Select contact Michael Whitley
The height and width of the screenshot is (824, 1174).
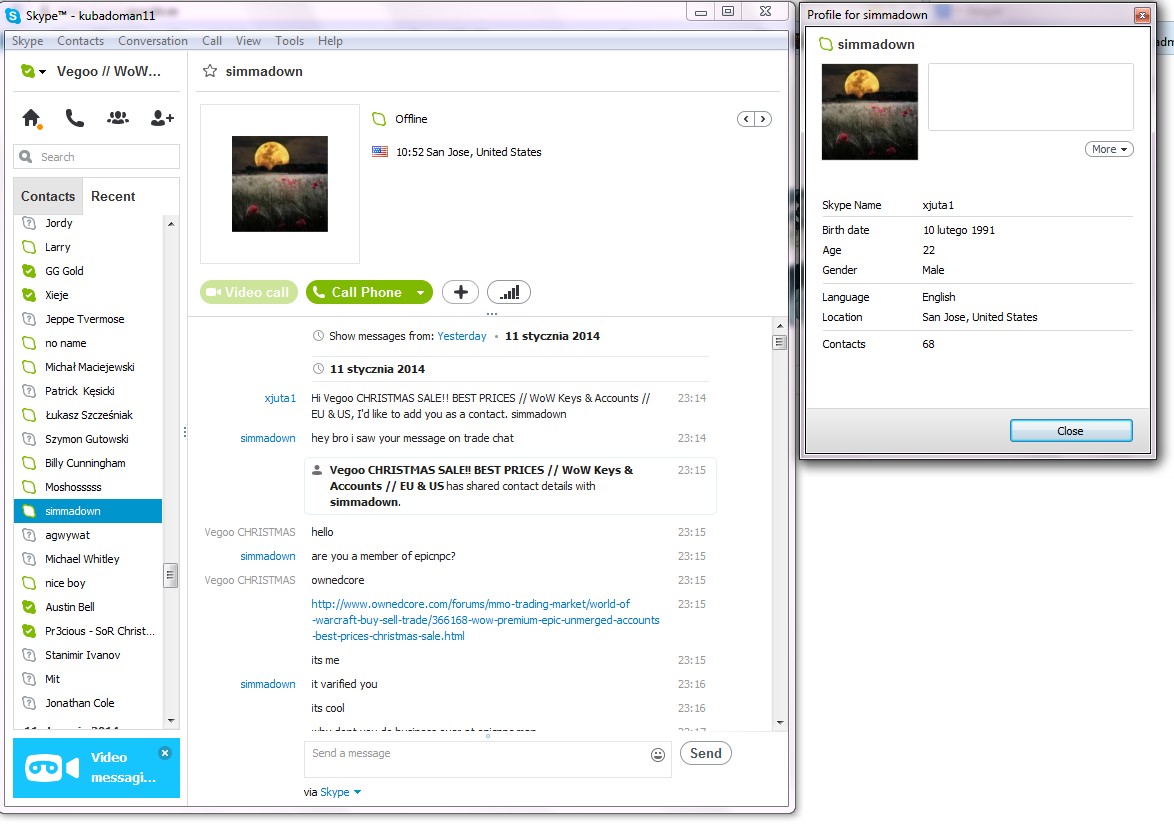(88, 558)
